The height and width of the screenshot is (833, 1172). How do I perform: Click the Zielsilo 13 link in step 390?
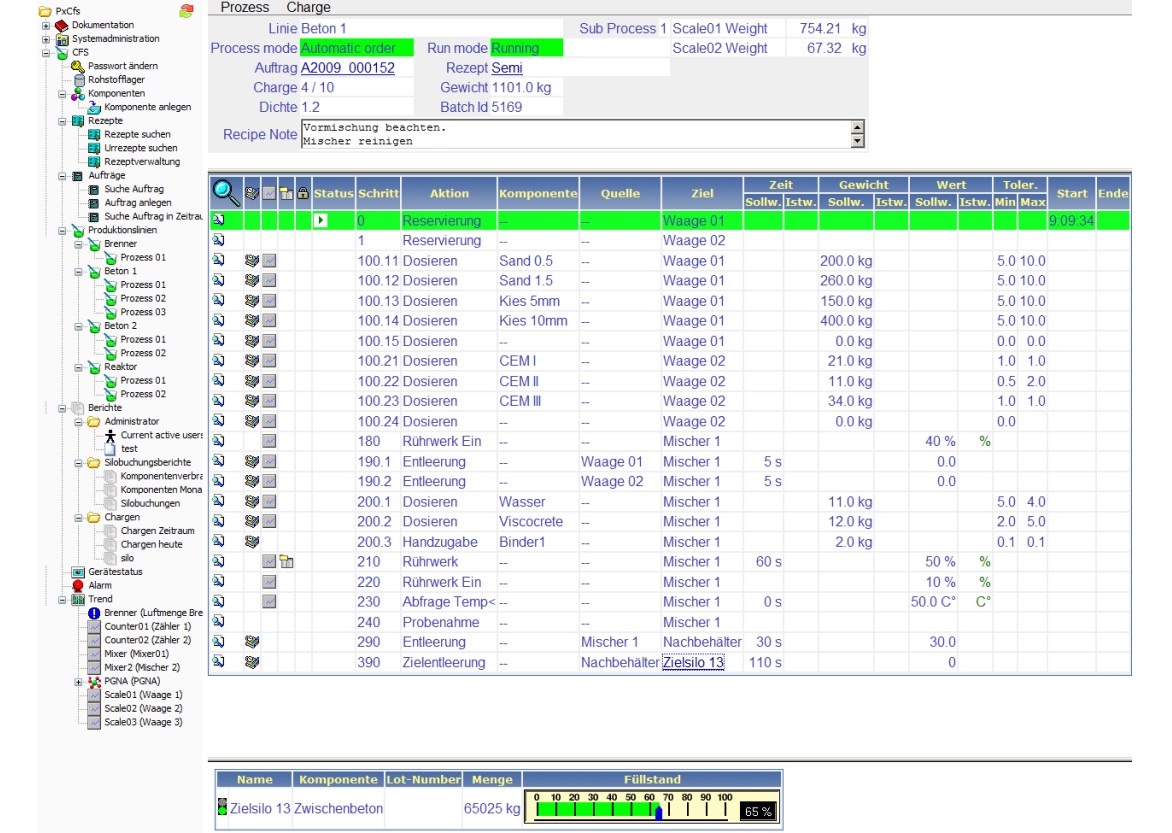click(692, 662)
